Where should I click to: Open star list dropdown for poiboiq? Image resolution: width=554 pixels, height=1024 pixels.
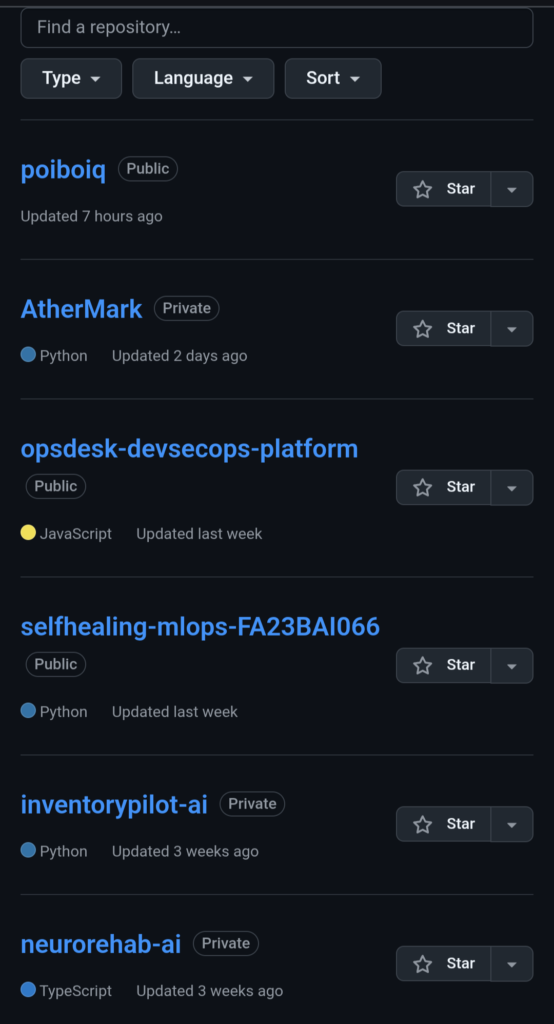pyautogui.click(x=512, y=189)
